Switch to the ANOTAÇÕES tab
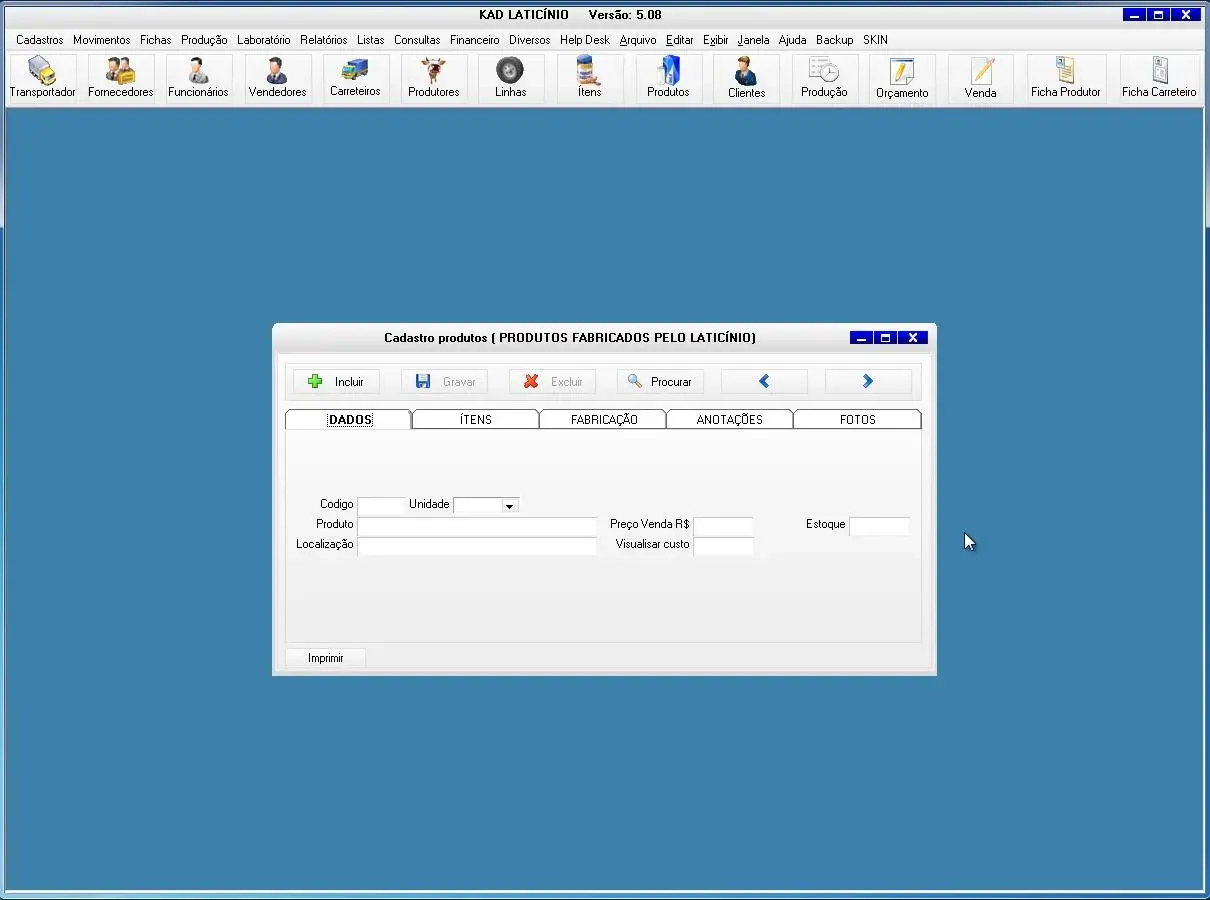 tap(730, 420)
